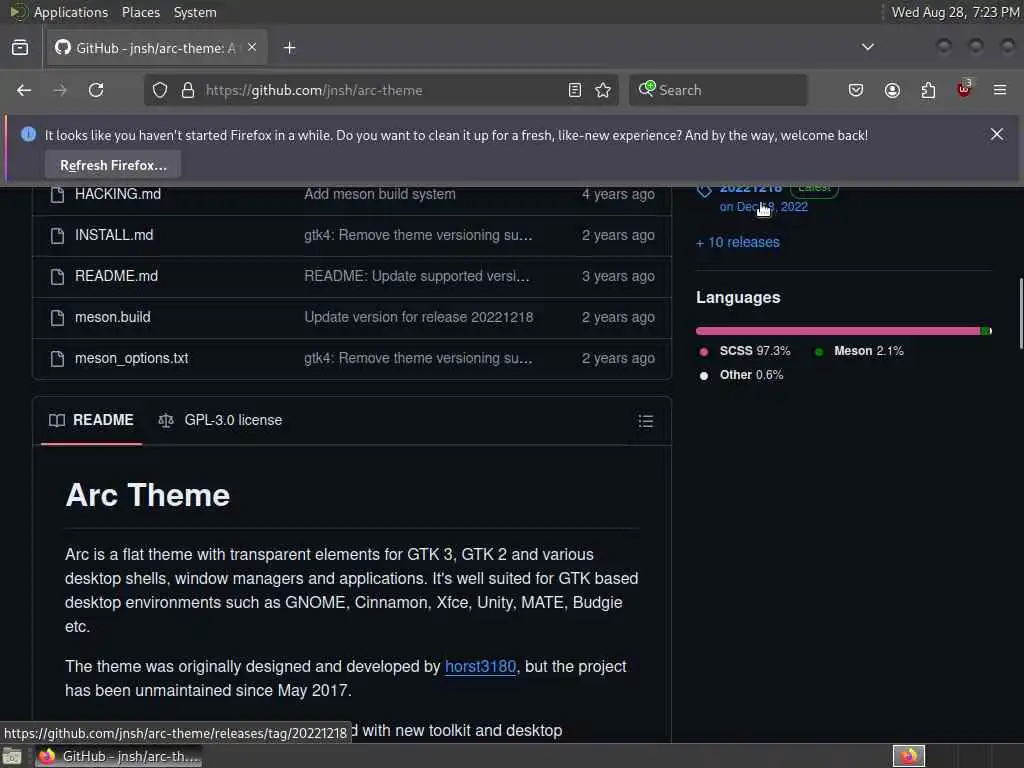Open the INSTALL.md file

(x=114, y=235)
